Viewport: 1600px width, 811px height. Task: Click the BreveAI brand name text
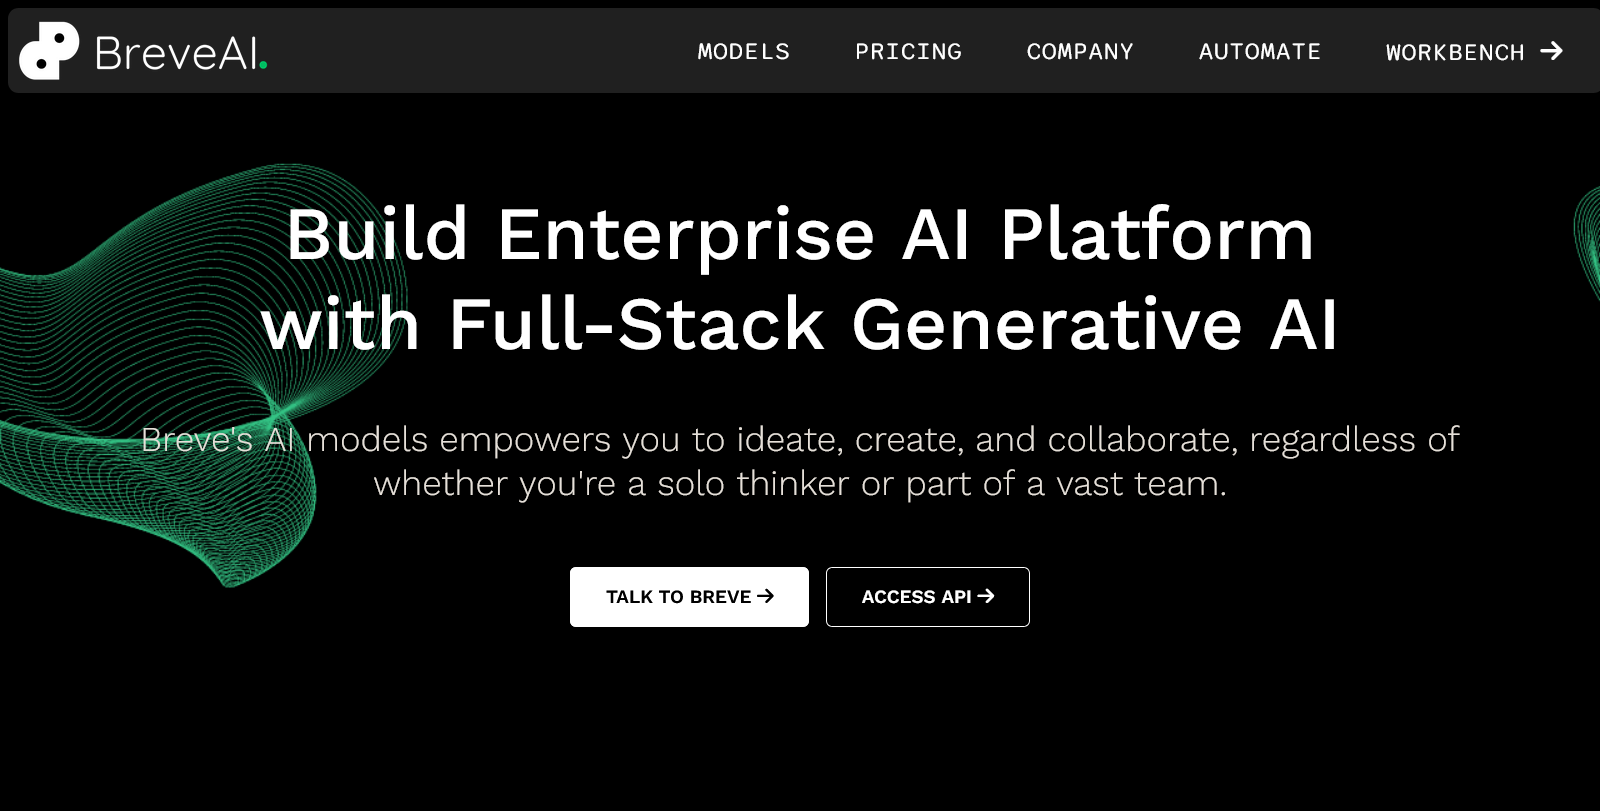[x=175, y=53]
